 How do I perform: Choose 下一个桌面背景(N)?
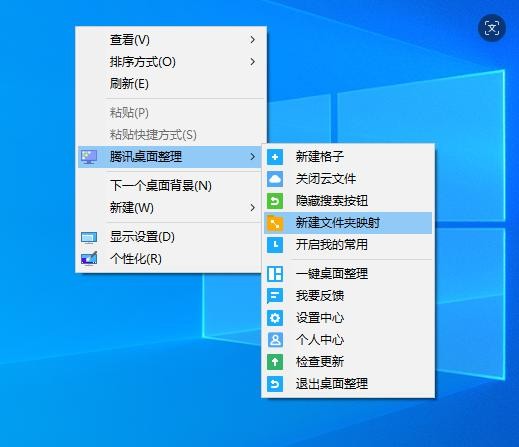point(171,186)
